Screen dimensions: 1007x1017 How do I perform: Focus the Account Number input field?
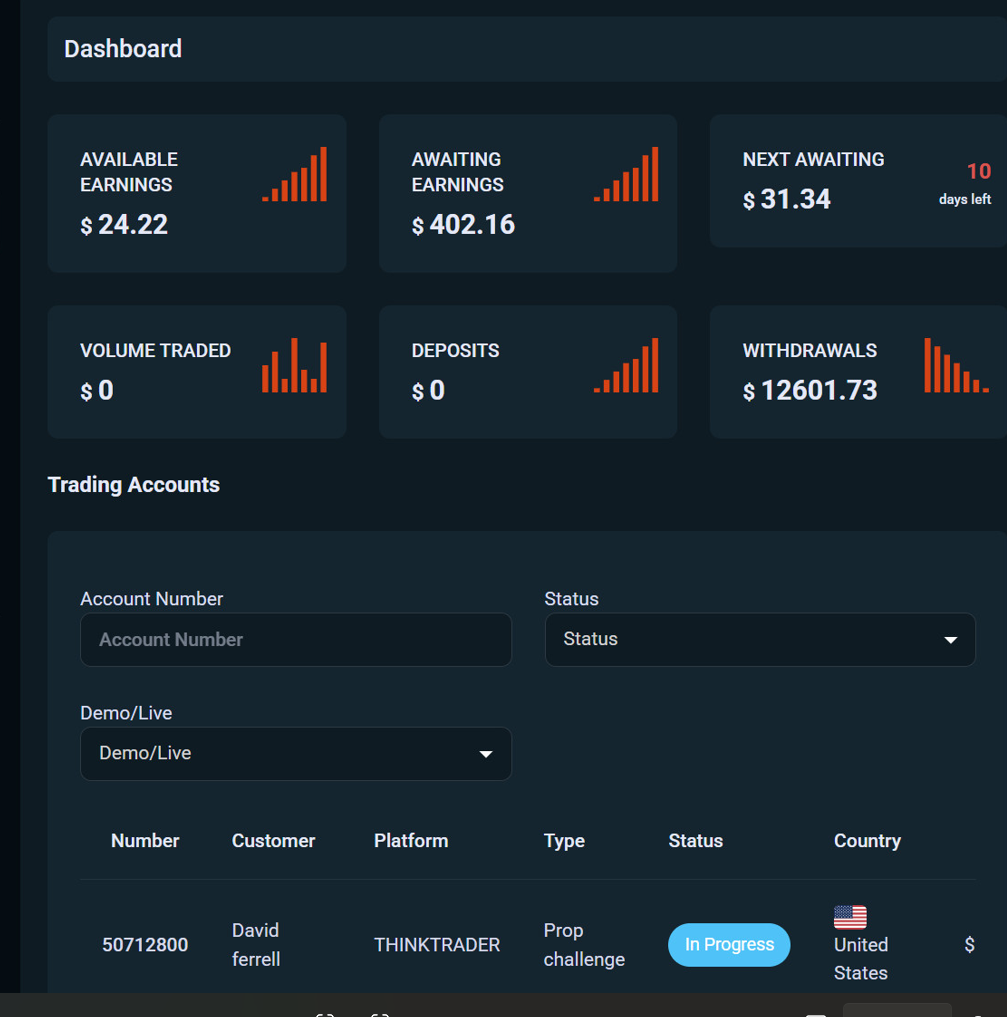click(295, 640)
